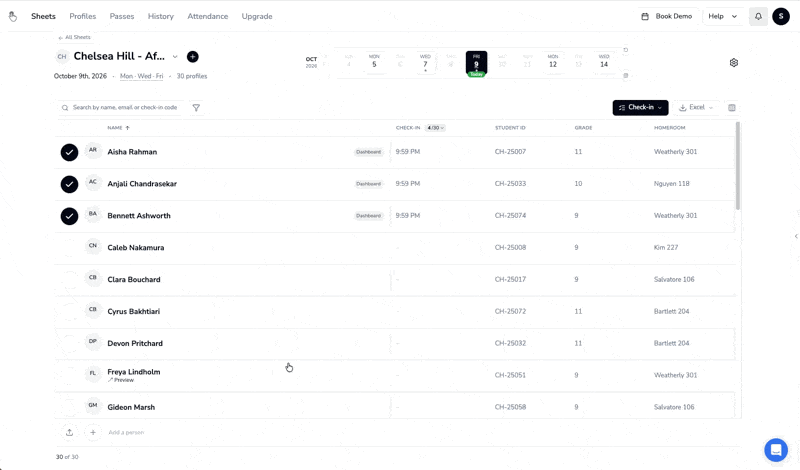Image resolution: width=800 pixels, height=470 pixels.
Task: Open the Check-in button dropdown
Action: click(640, 108)
